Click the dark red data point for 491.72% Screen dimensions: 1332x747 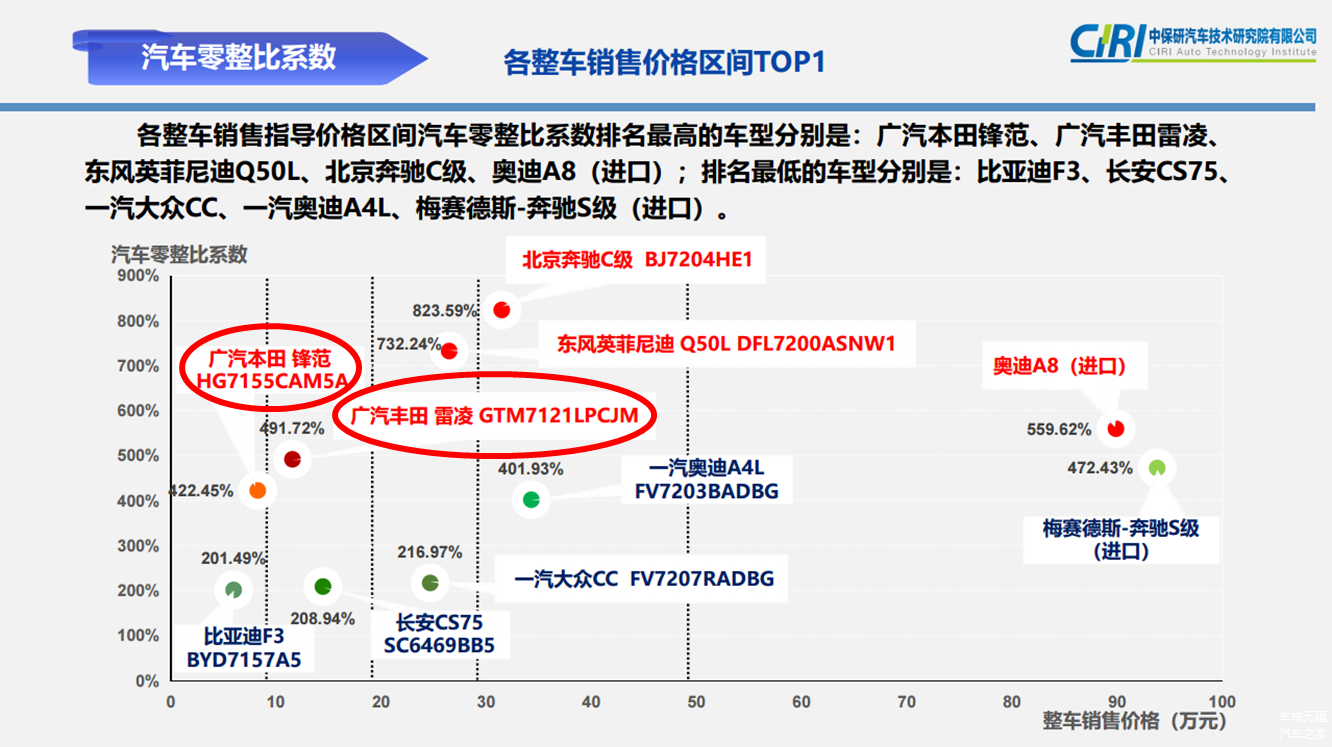292,459
